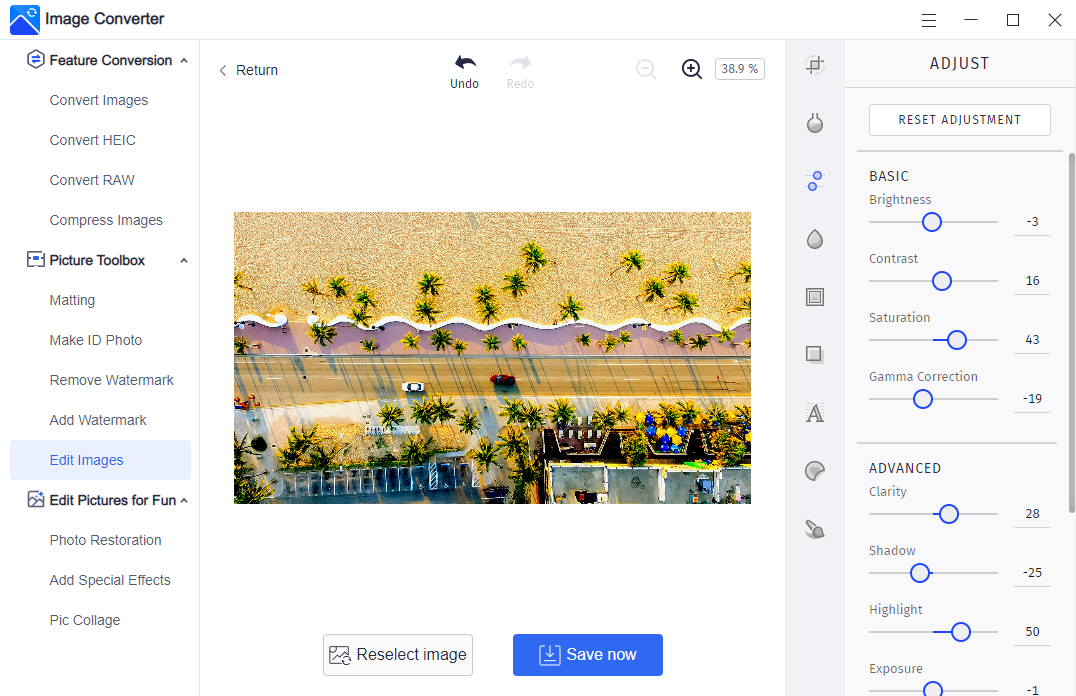
Task: Click the Gamma Correction slider handle
Action: coord(923,399)
